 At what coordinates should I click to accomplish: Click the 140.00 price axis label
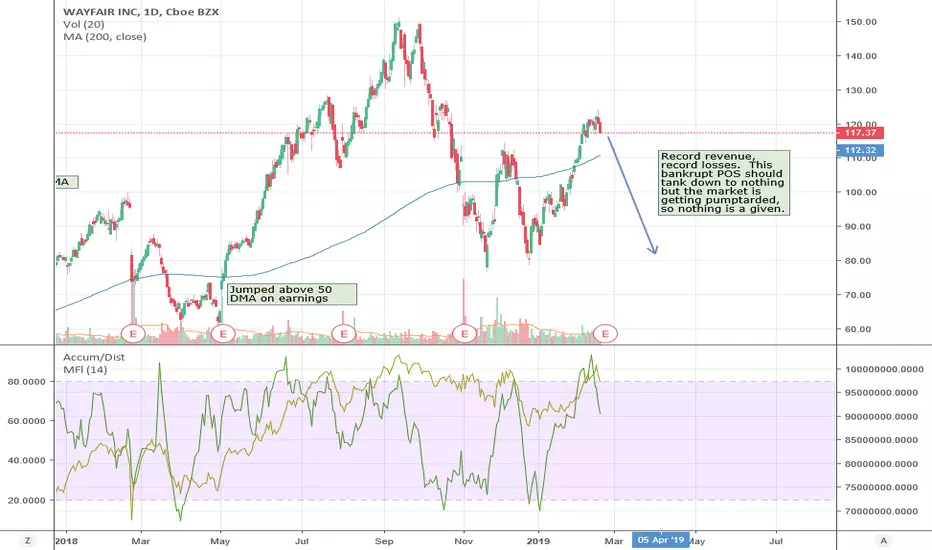point(861,56)
